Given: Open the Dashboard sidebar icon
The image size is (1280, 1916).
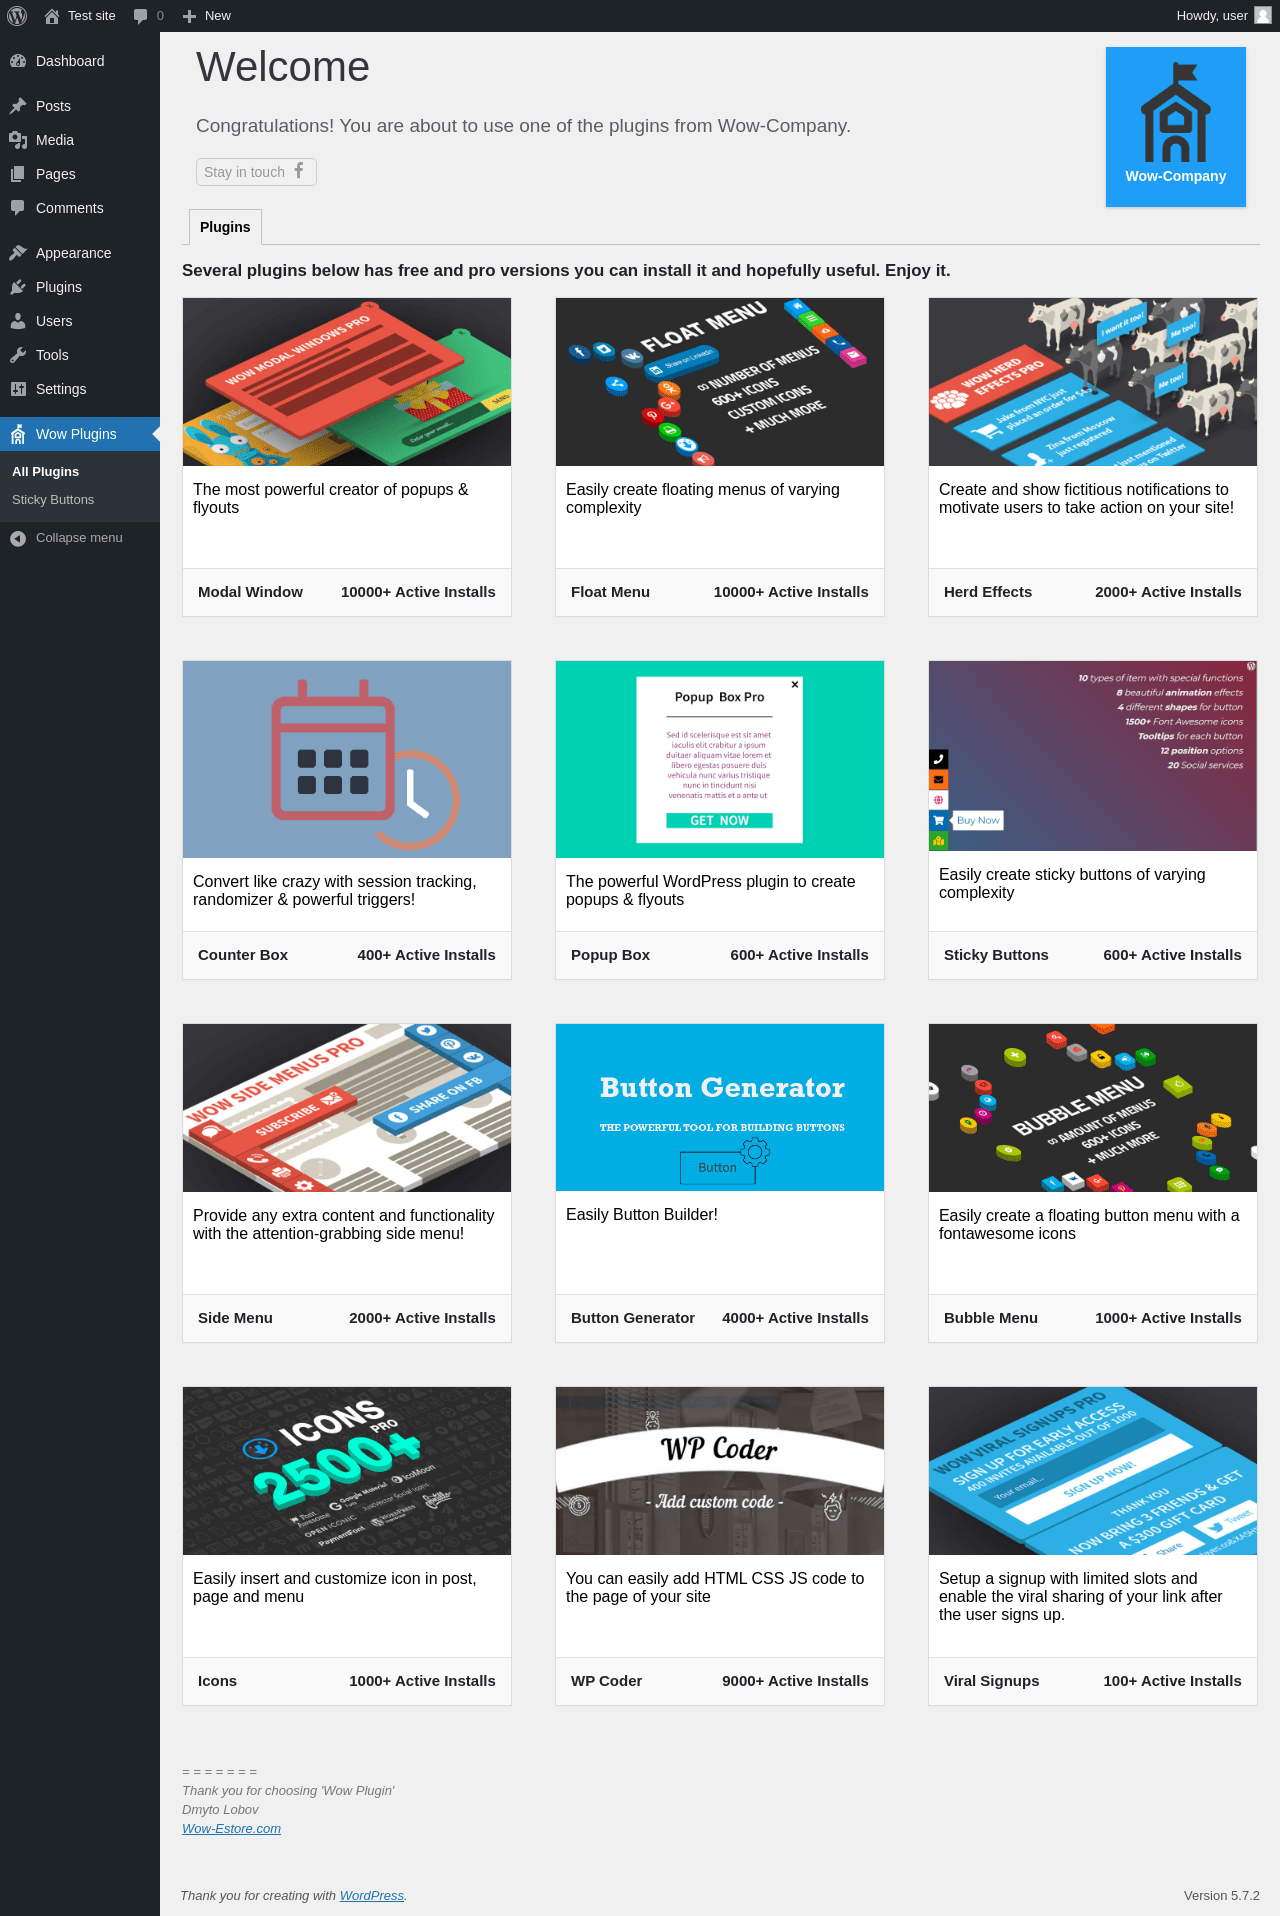Looking at the screenshot, I should click(x=18, y=61).
